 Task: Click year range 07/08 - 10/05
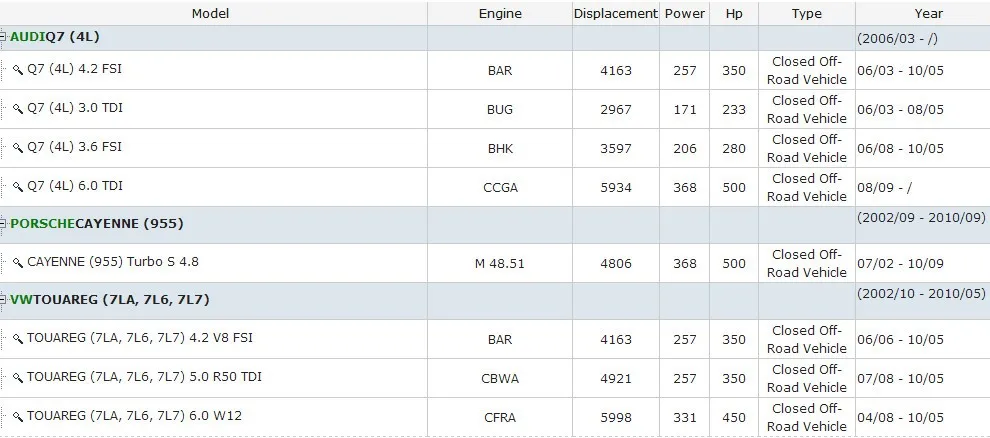(900, 379)
